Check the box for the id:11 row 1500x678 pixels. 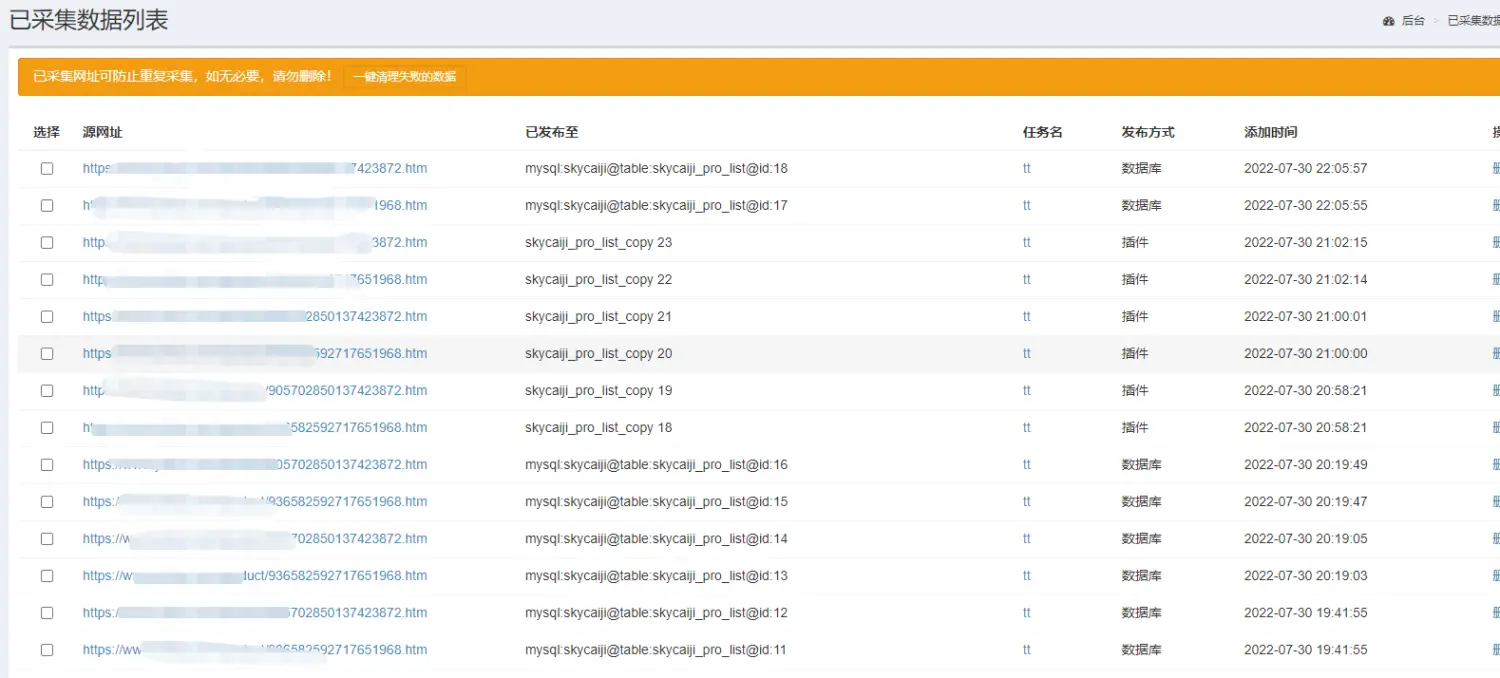pos(47,650)
